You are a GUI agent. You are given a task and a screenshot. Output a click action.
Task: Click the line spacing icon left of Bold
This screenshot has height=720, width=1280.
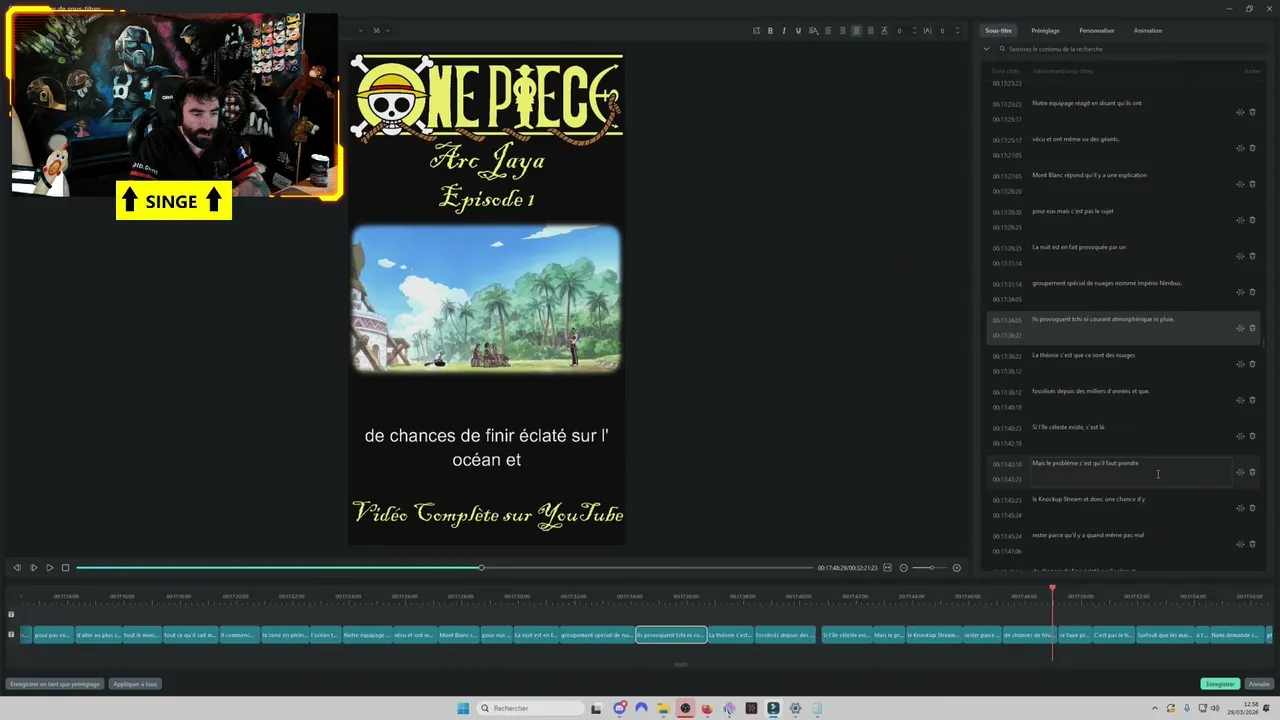(756, 31)
